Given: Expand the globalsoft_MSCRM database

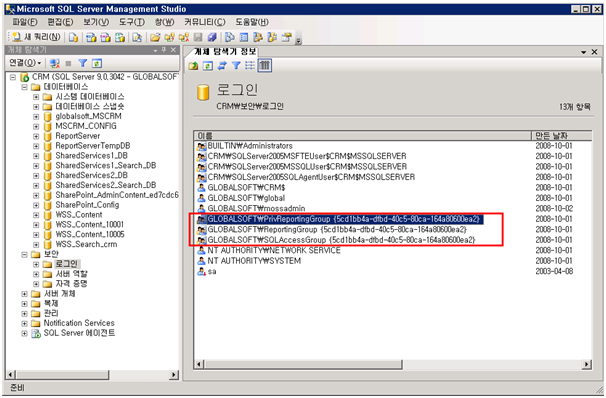Looking at the screenshot, I should click(36, 116).
